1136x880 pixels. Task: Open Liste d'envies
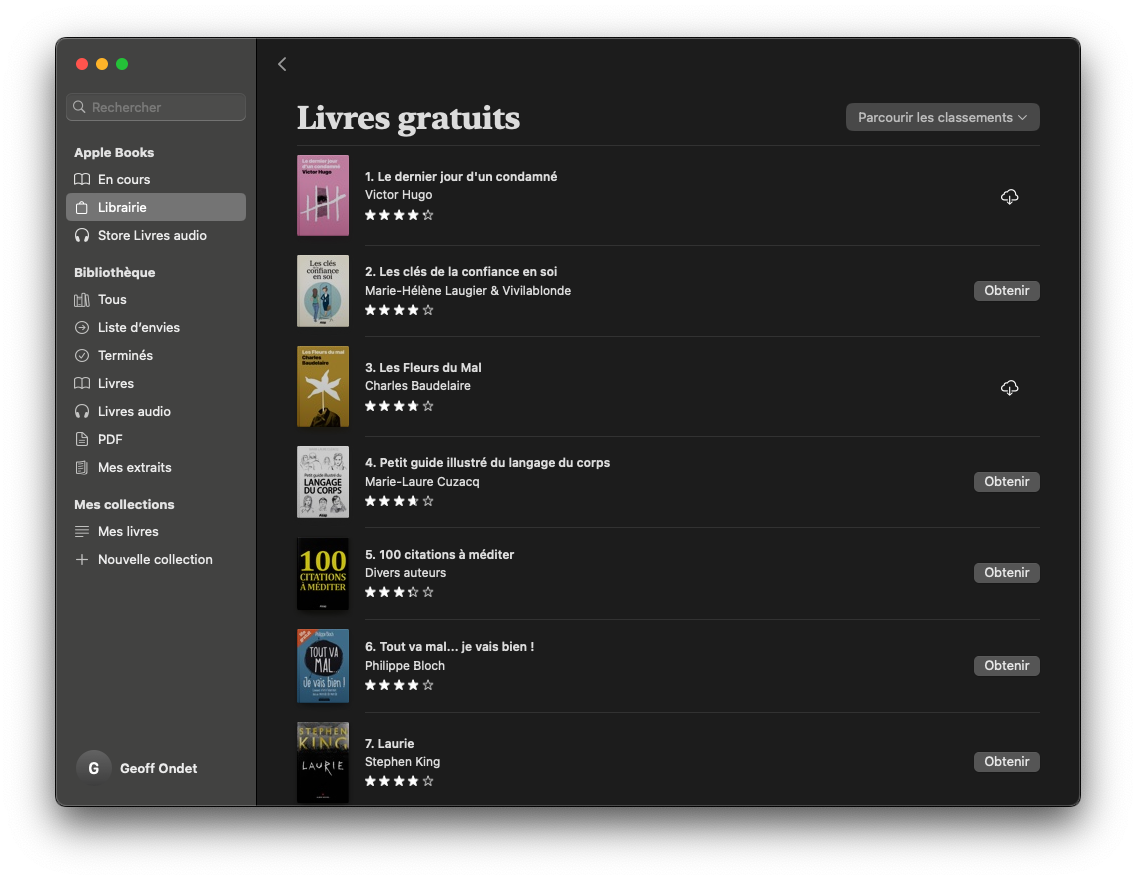(x=156, y=327)
